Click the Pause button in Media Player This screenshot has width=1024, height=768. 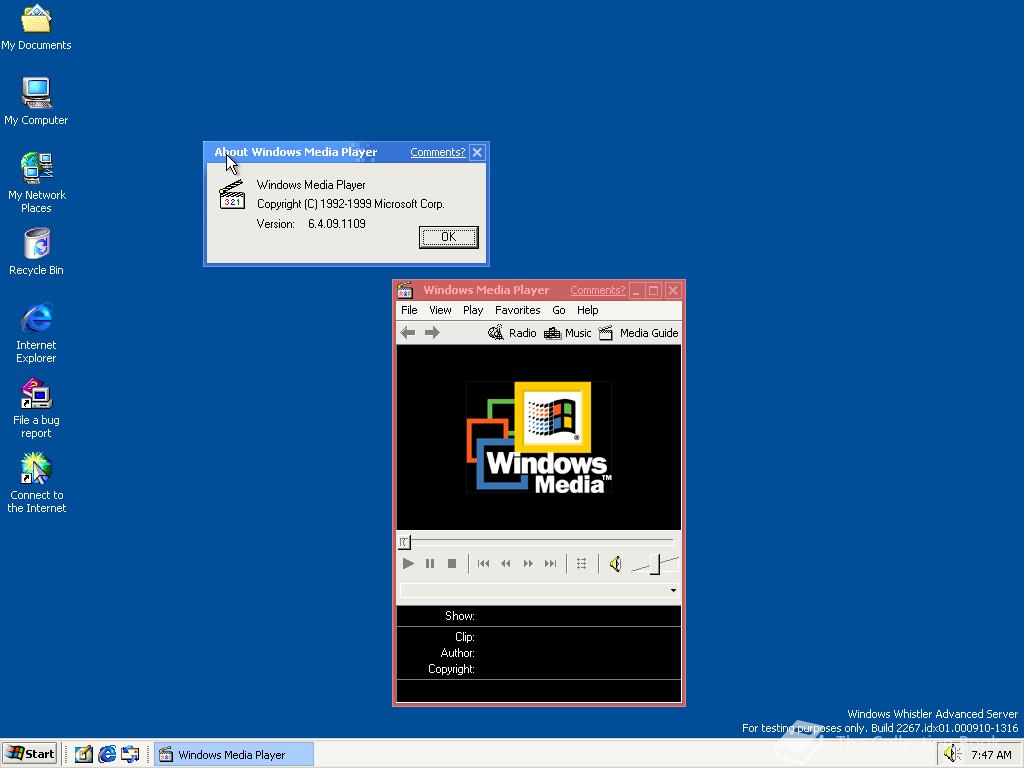coord(430,564)
